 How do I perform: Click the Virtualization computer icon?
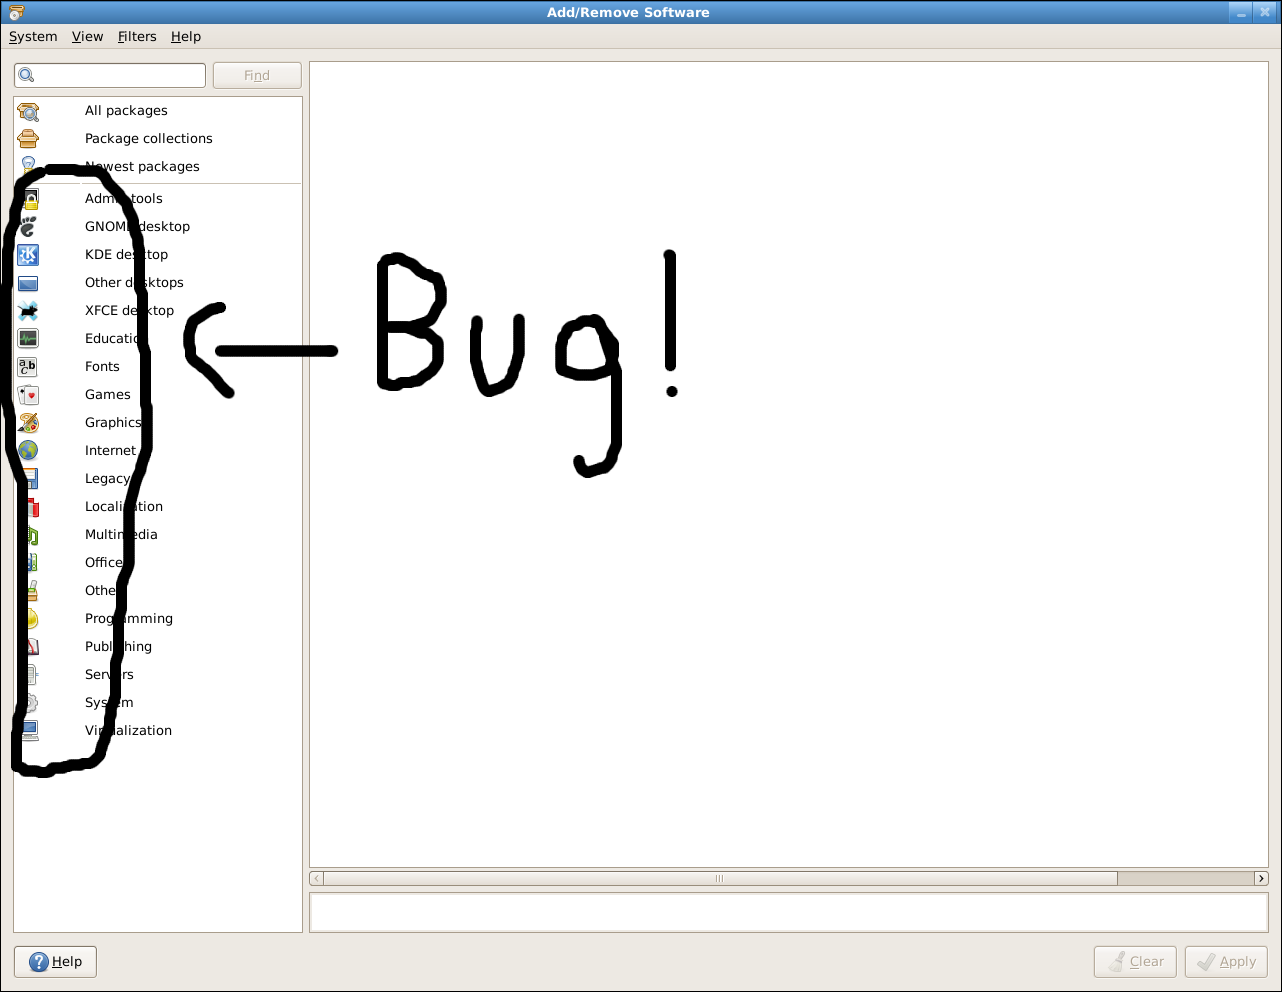[30, 731]
